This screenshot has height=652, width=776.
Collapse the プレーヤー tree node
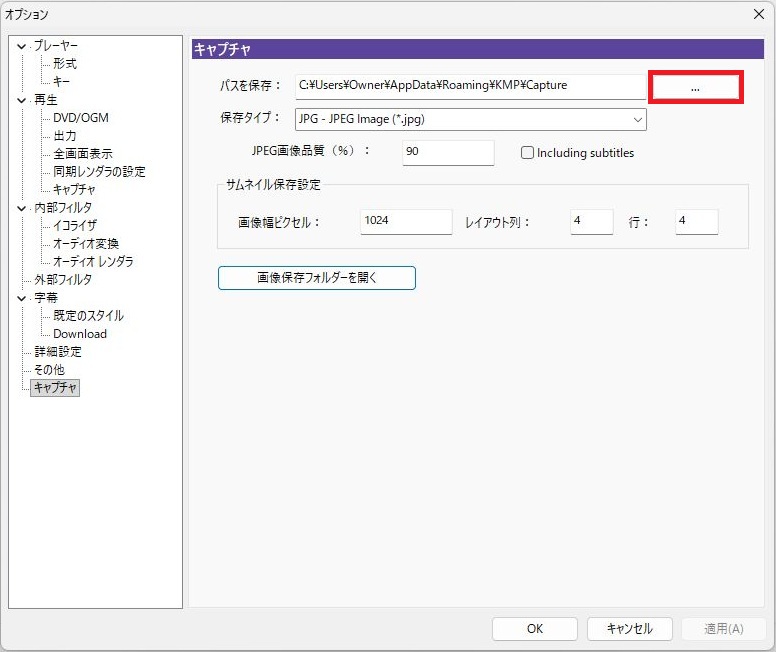tap(22, 46)
